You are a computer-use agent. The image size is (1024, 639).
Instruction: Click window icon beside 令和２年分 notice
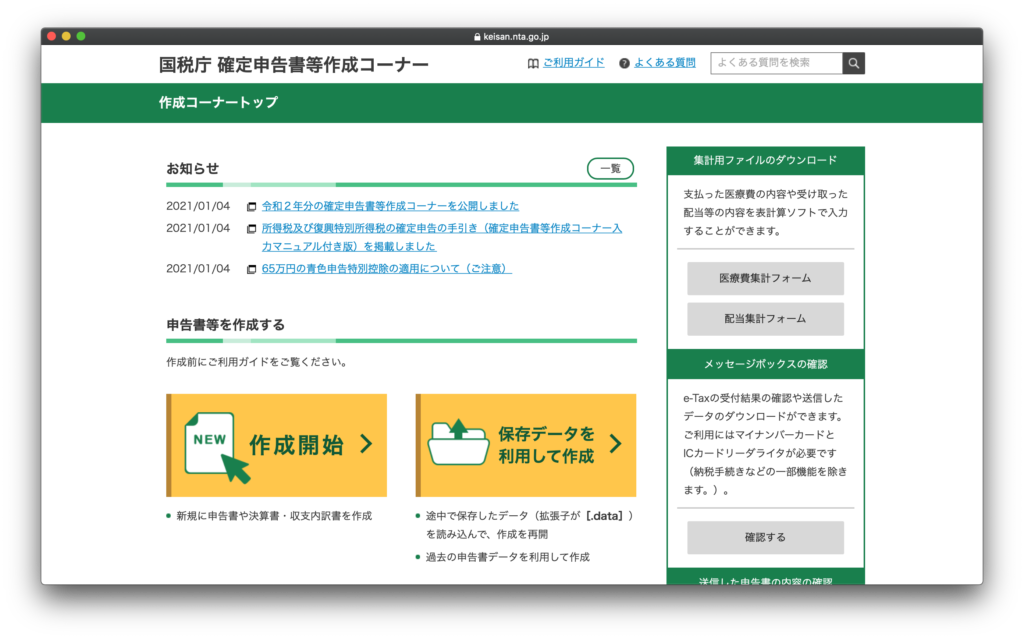coord(251,206)
